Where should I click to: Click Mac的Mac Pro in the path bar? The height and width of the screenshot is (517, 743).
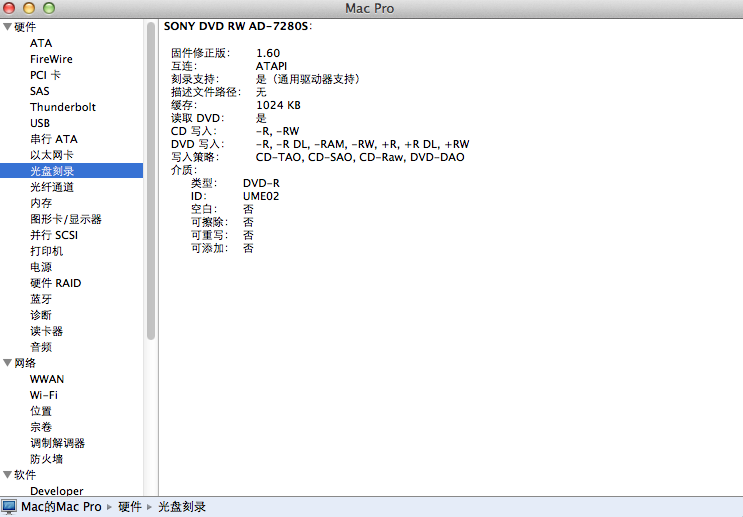click(x=61, y=507)
